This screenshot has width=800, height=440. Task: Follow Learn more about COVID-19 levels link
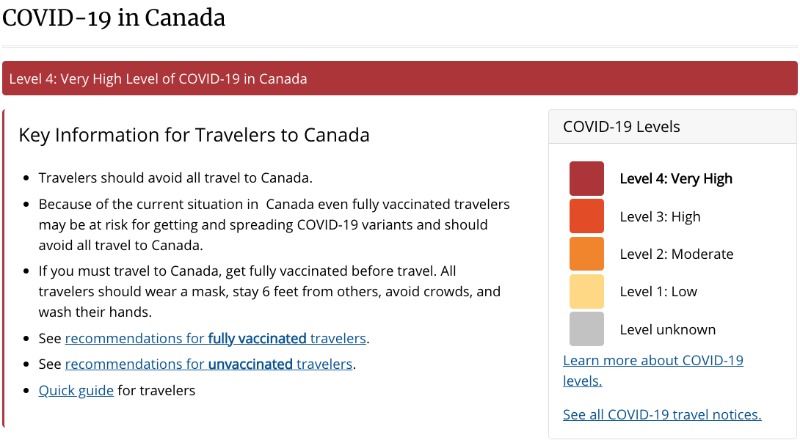pos(653,370)
